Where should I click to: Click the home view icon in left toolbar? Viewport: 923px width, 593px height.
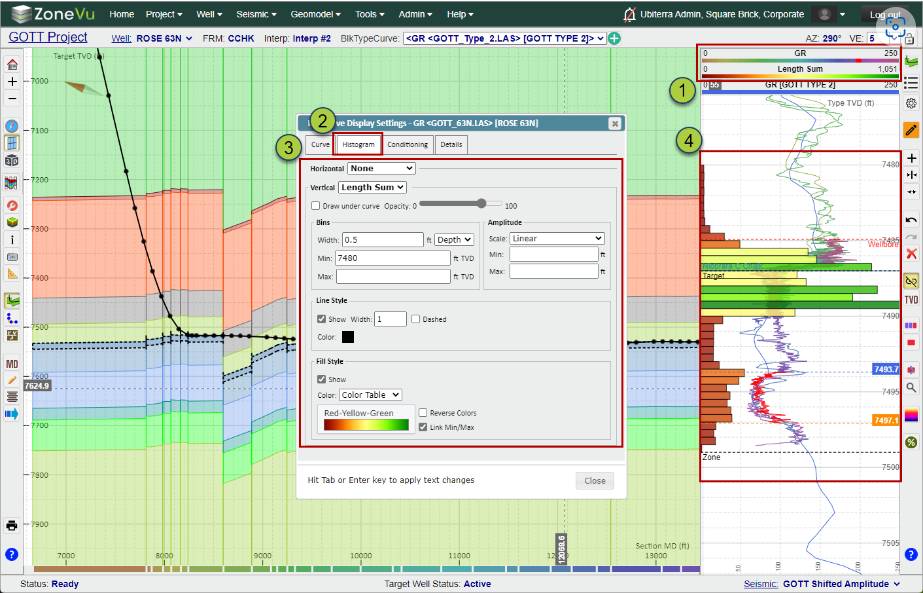pyautogui.click(x=12, y=64)
